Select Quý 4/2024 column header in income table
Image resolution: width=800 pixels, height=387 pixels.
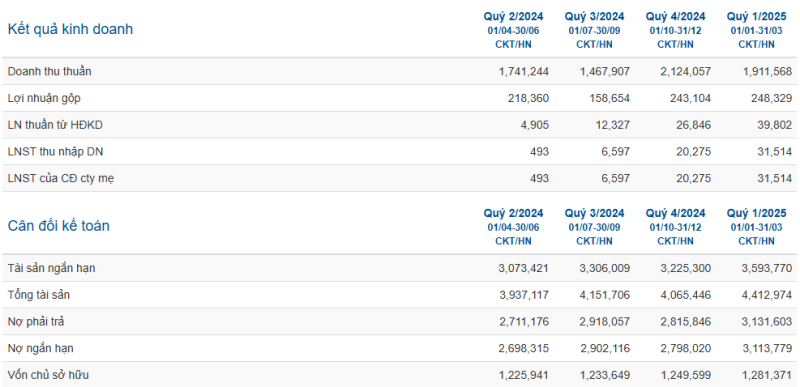(x=676, y=16)
